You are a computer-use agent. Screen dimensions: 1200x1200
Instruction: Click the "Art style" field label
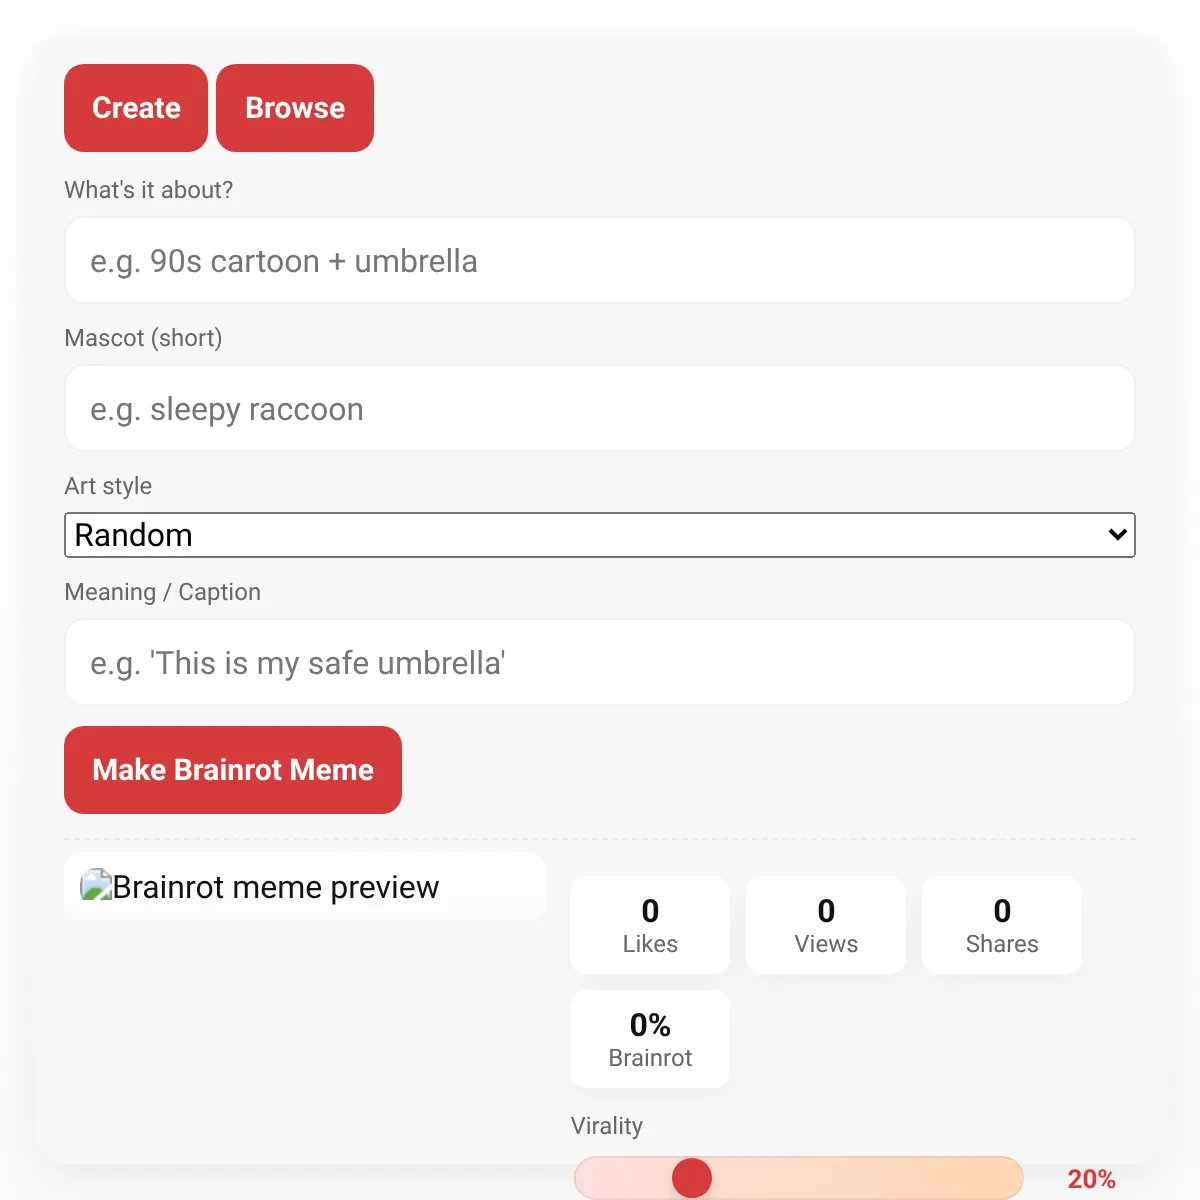click(x=108, y=486)
